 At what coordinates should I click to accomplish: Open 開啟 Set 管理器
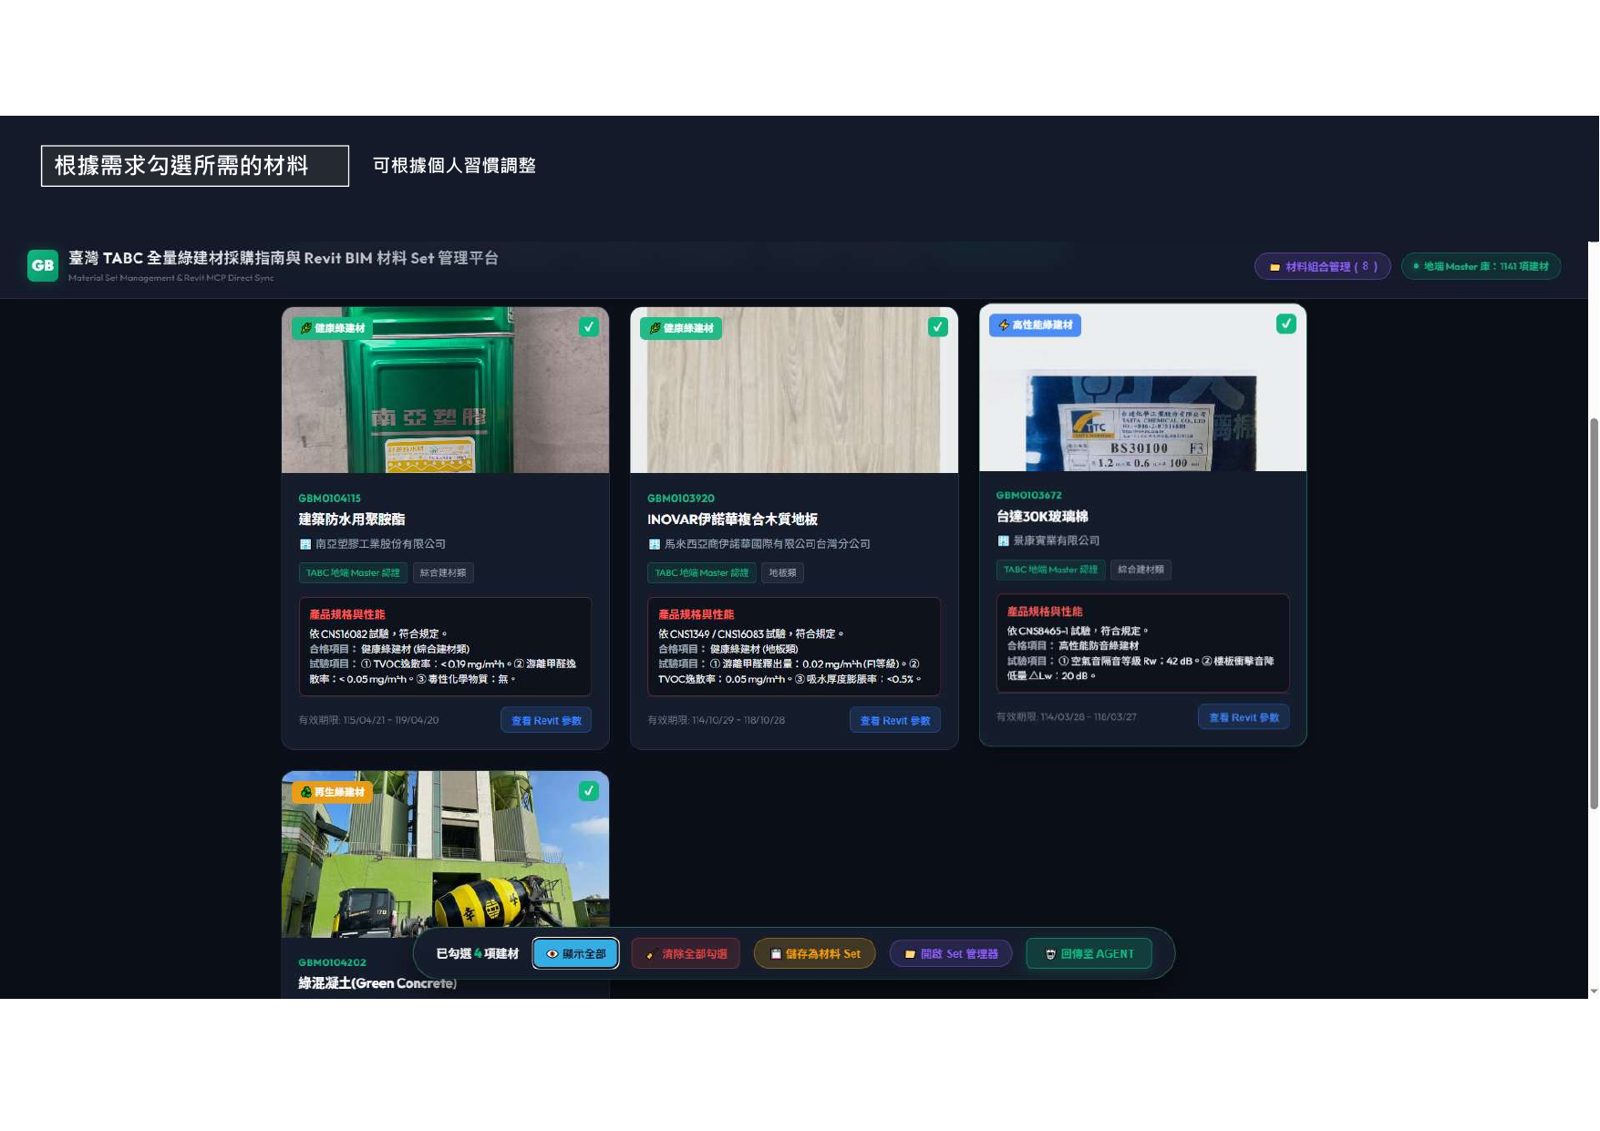click(951, 954)
